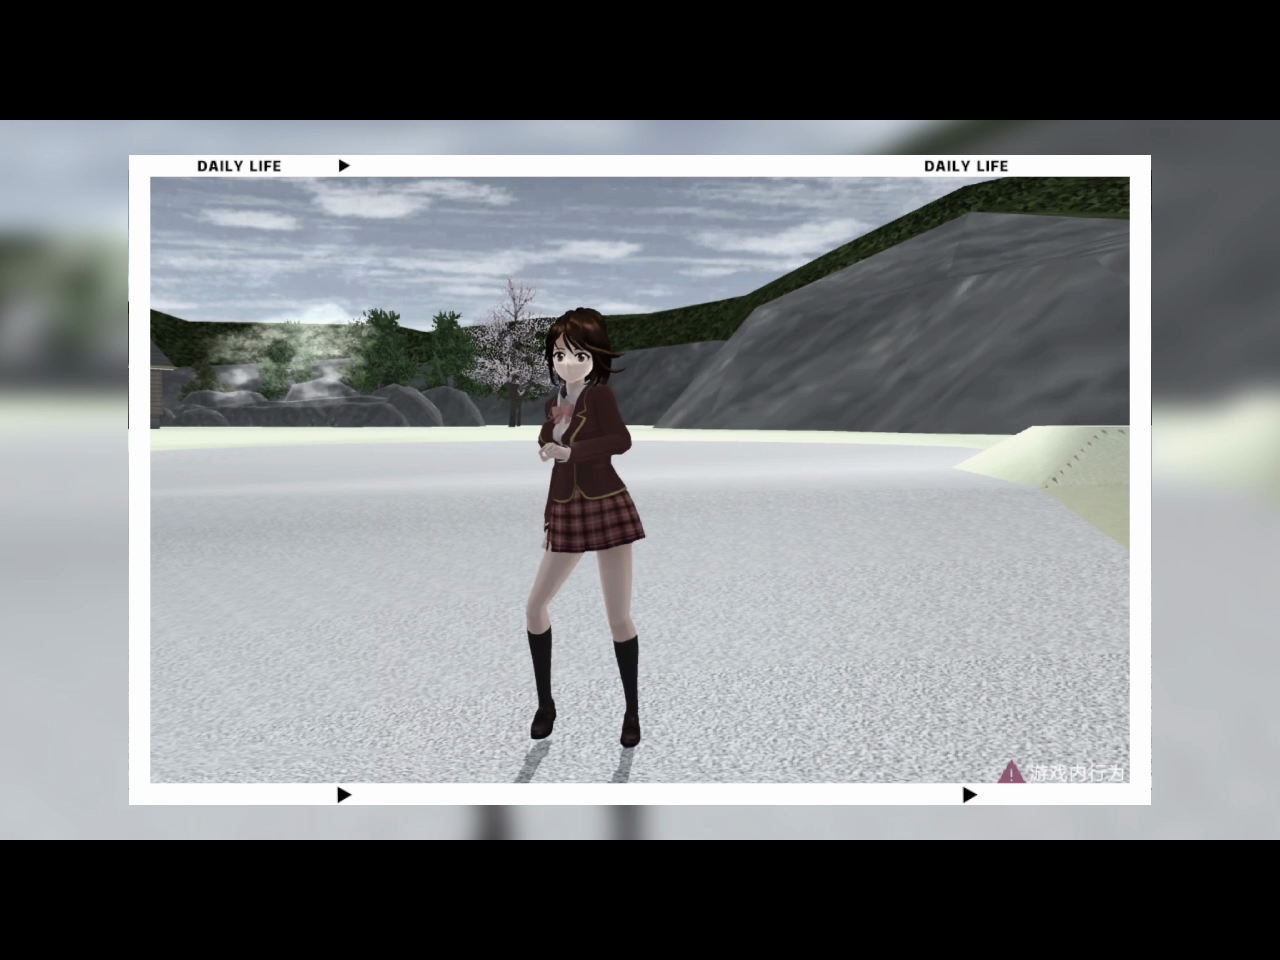
Task: Select the top-left DAILY LIFE label
Action: coord(239,166)
